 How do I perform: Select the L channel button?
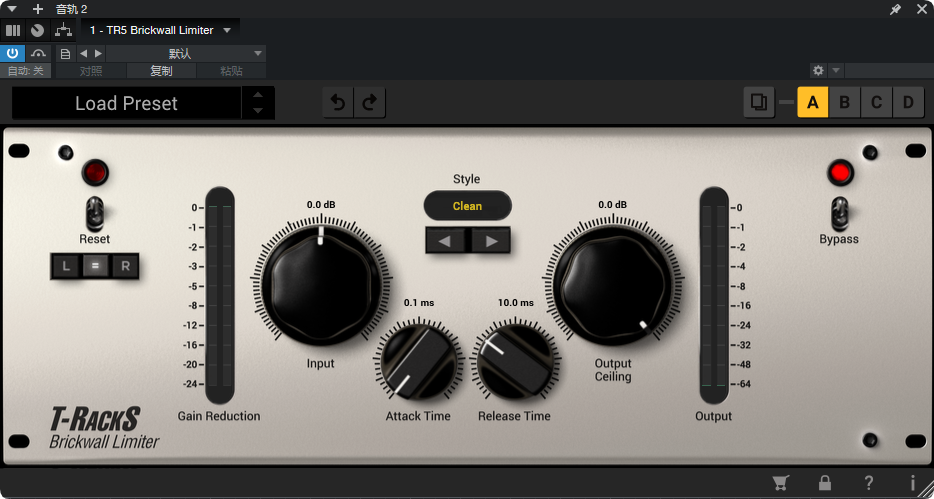[x=66, y=266]
